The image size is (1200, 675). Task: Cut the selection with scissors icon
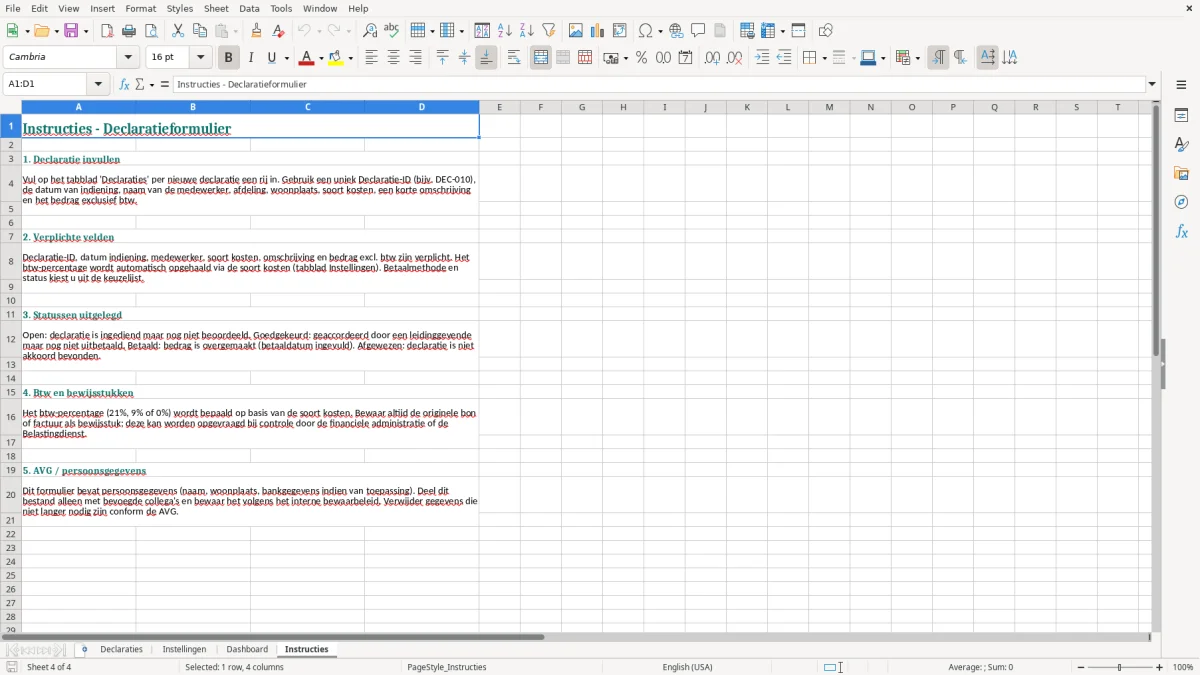pos(178,31)
